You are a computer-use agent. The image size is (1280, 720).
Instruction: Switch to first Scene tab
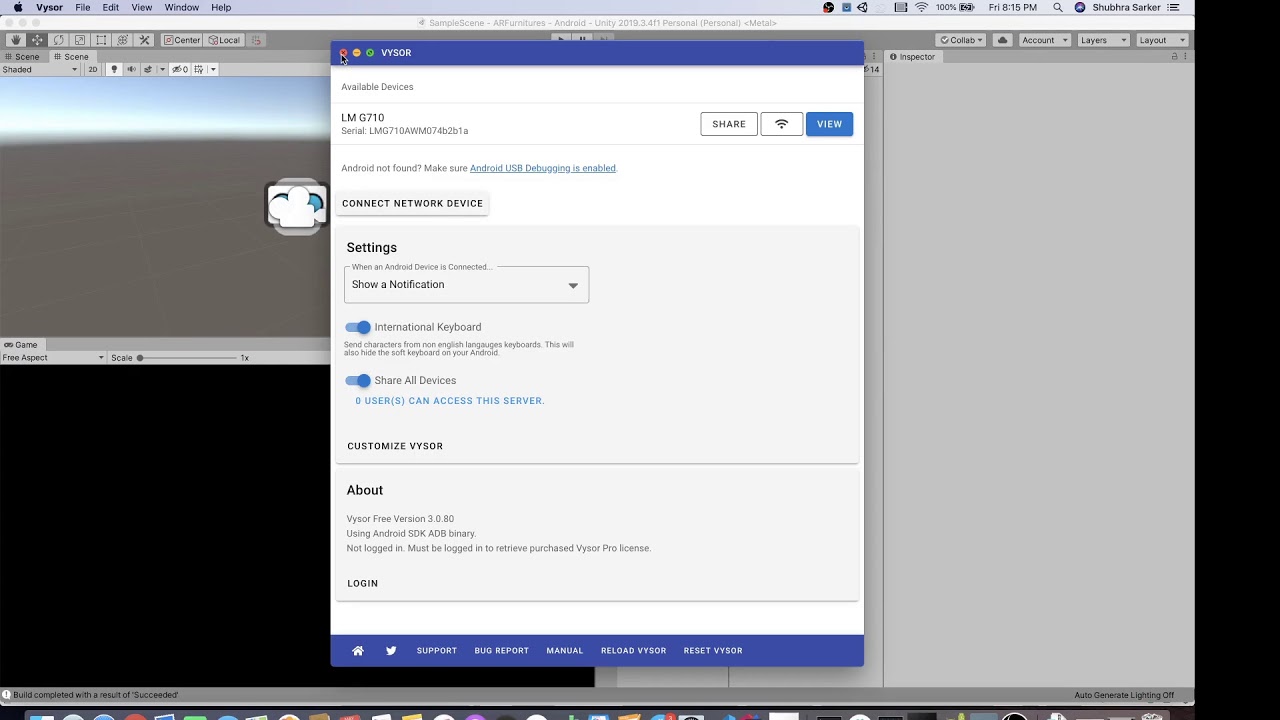click(21, 57)
